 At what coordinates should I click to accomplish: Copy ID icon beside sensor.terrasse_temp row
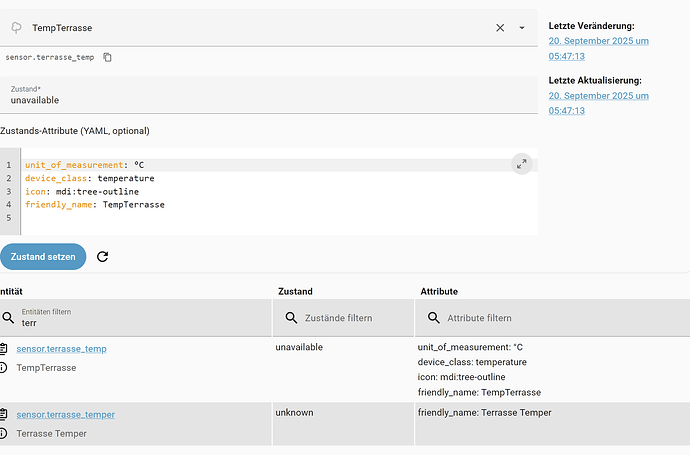[x=3, y=349]
